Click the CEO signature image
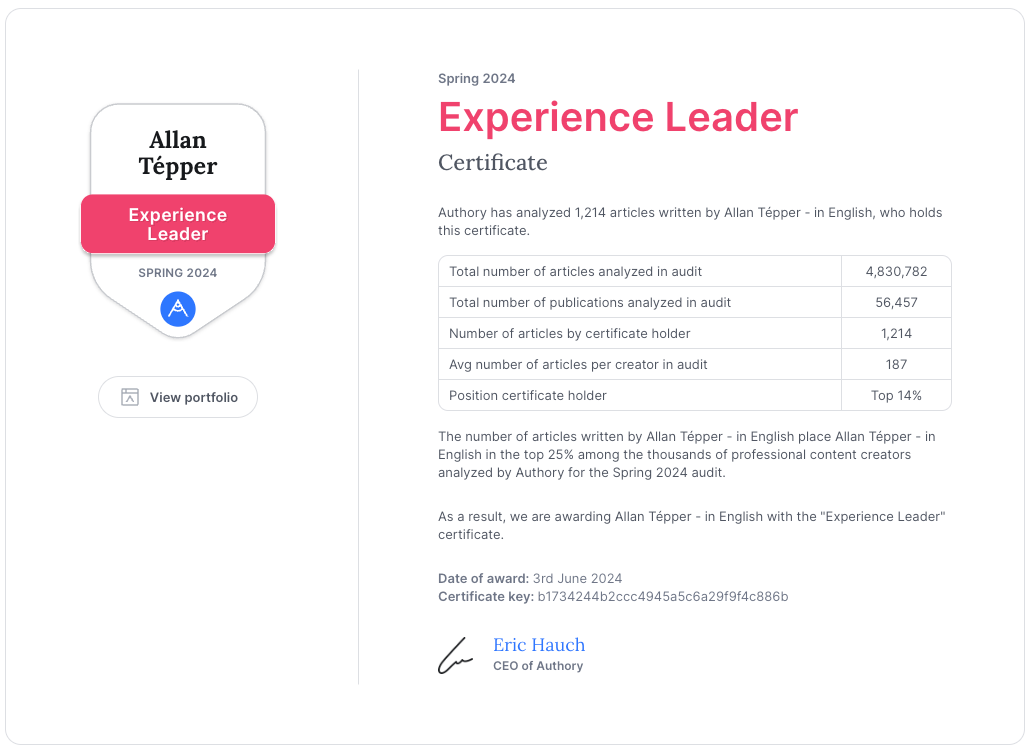 point(456,656)
